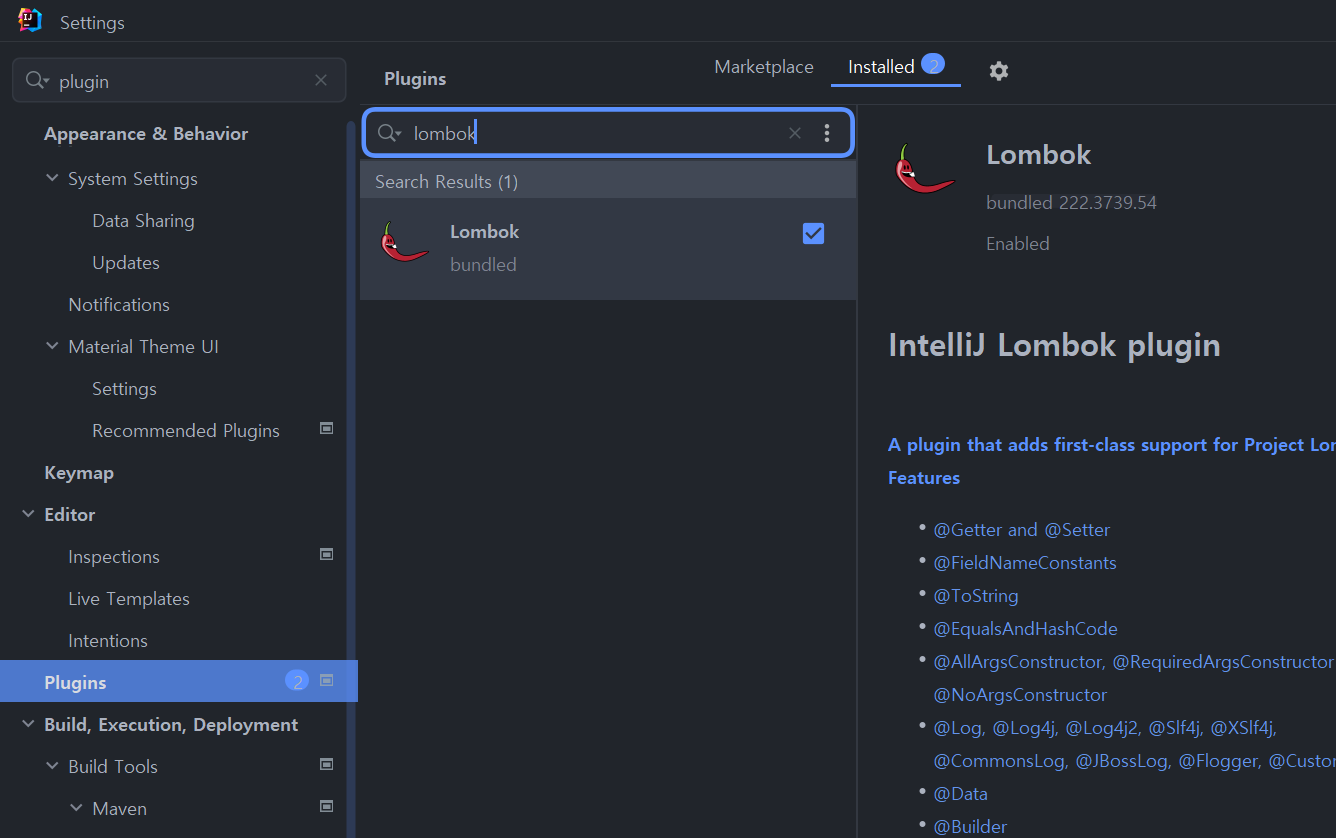
Task: Open the @Slf4j link
Action: click(x=1174, y=728)
